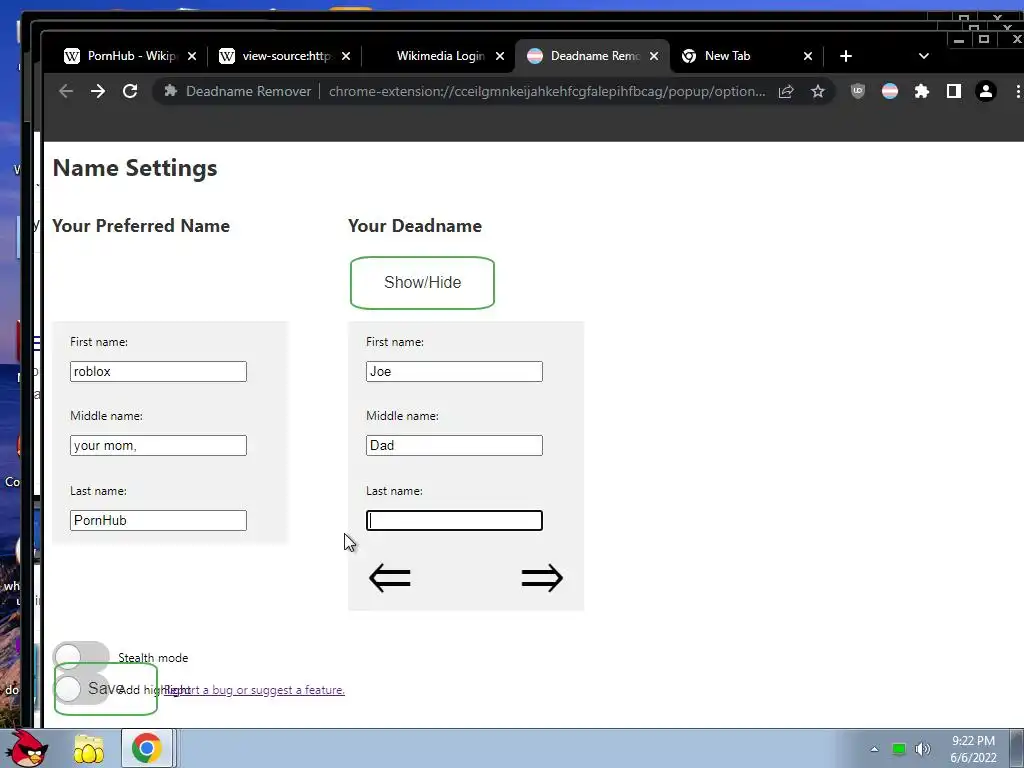Click the deadname First name field

tap(454, 372)
